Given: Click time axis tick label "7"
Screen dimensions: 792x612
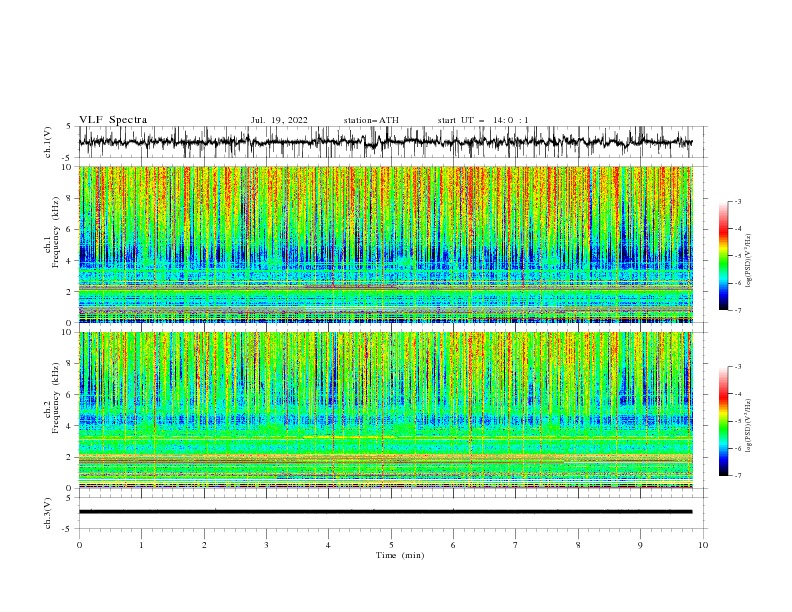Looking at the screenshot, I should 516,545.
